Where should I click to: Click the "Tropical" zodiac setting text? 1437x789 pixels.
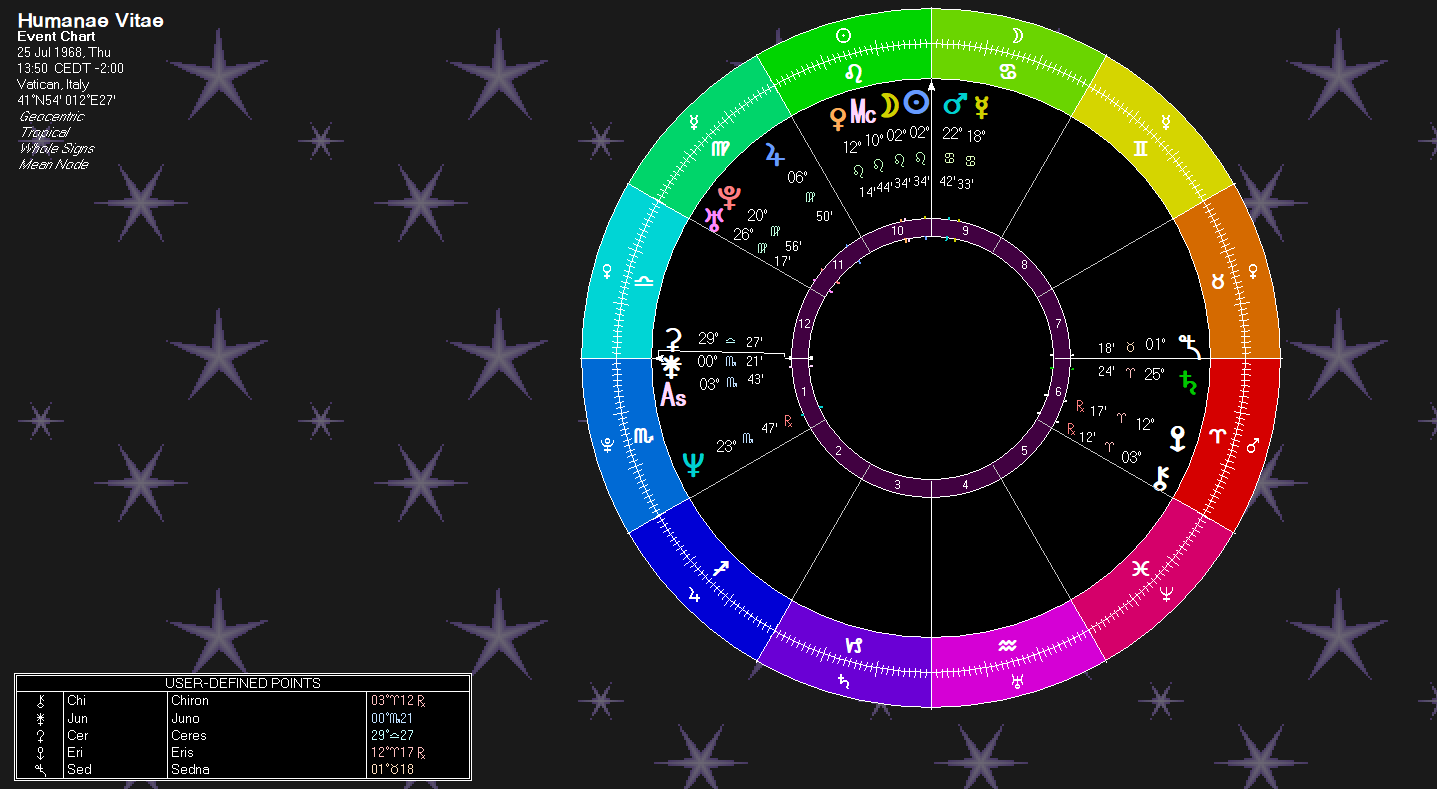(x=45, y=133)
